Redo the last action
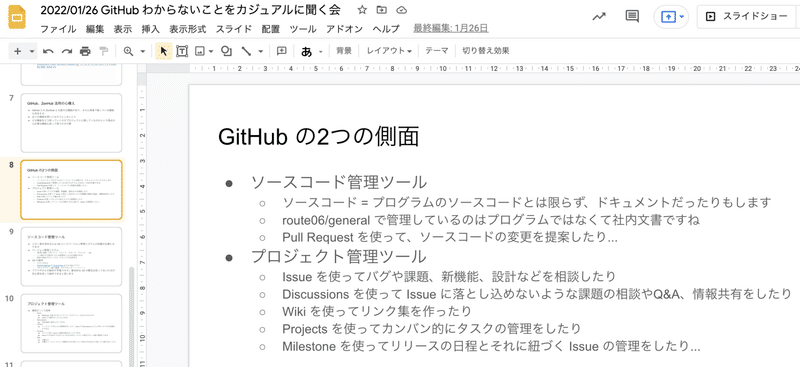Viewport: 800px width, 367px height. click(67, 51)
